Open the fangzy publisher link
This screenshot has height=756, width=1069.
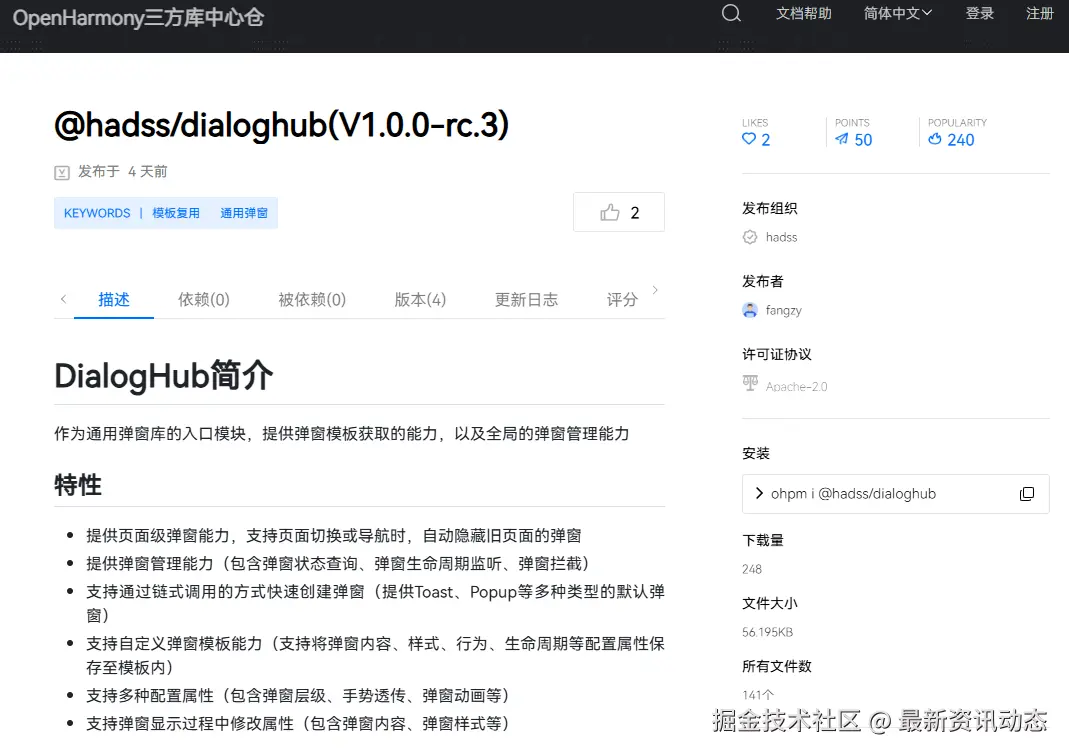pos(783,310)
